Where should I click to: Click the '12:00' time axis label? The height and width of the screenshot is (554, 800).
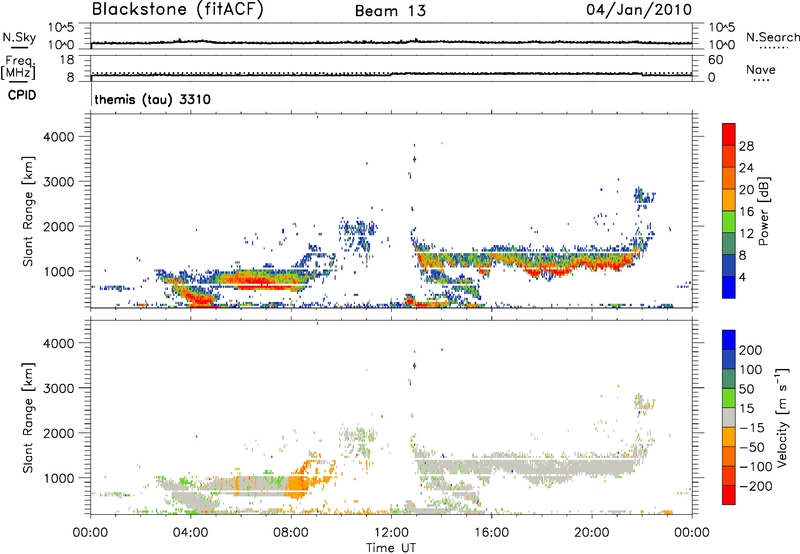coord(391,533)
